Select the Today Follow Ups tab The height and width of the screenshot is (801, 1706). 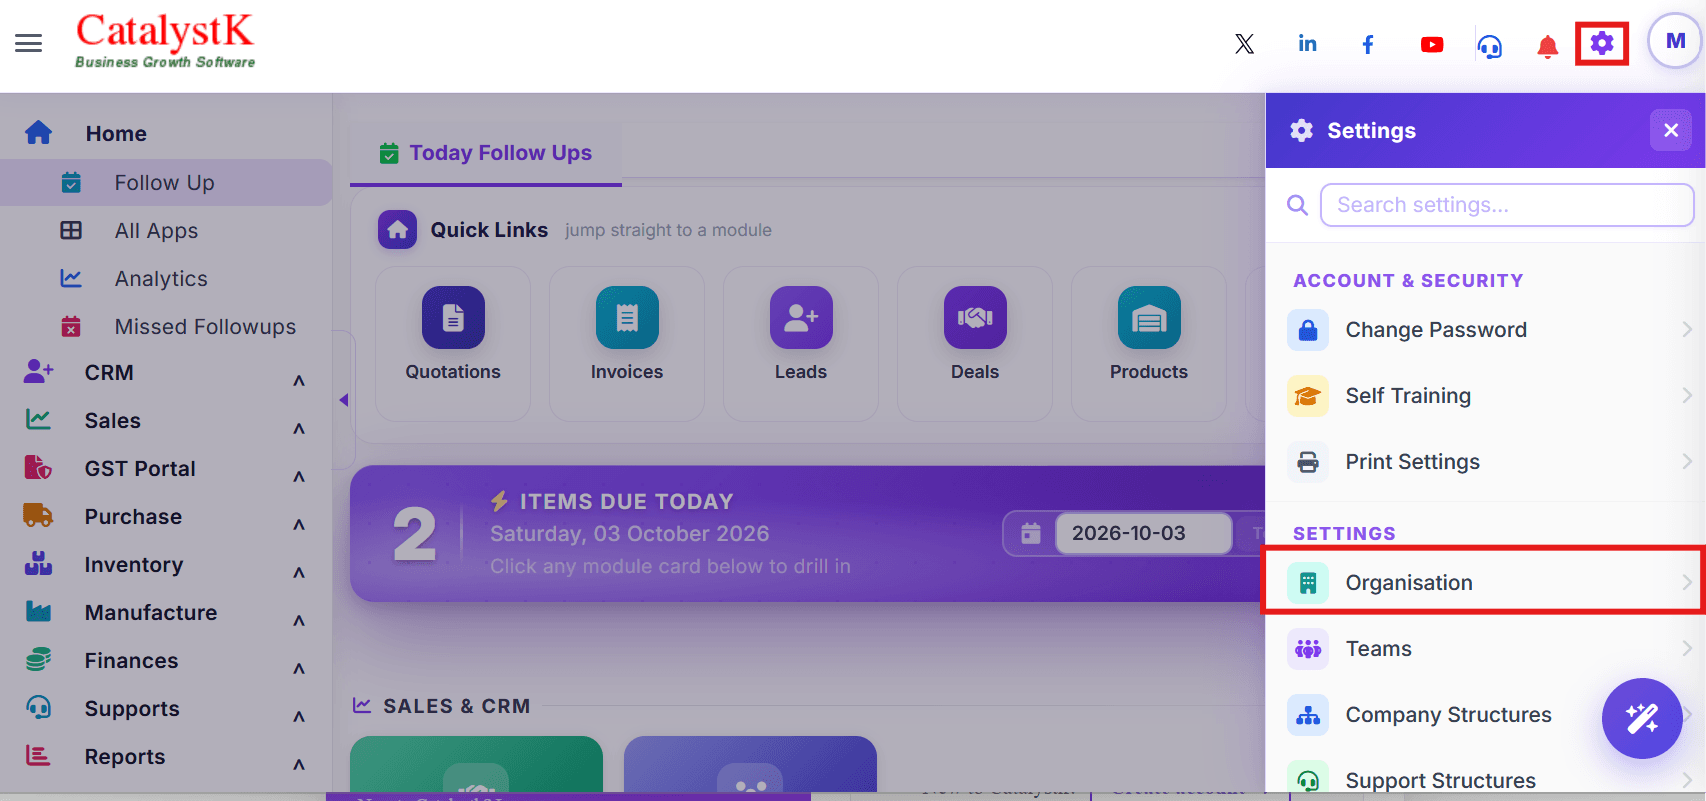pyautogui.click(x=486, y=154)
